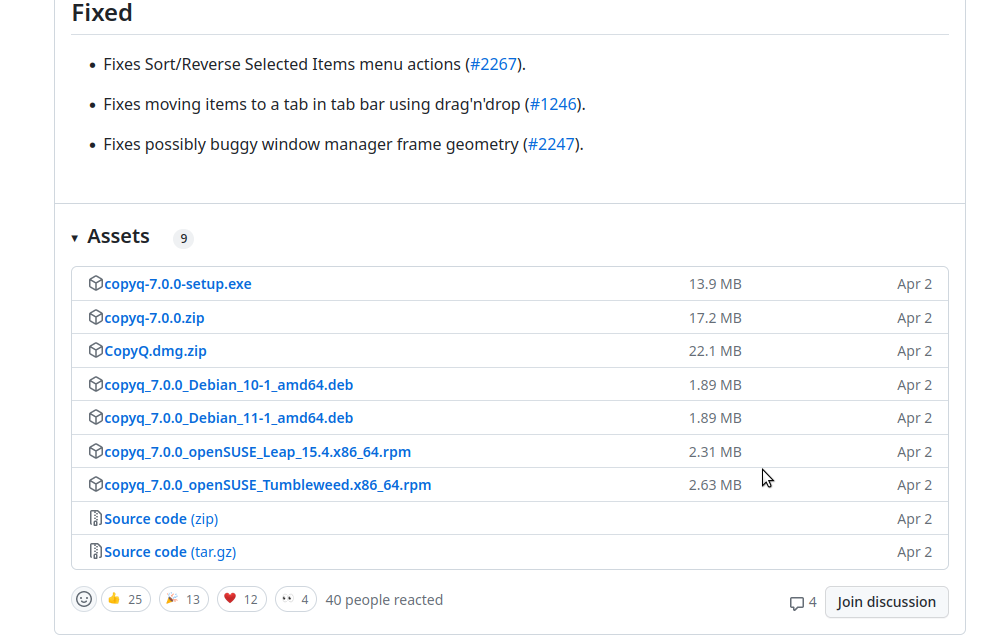Download copyq_7.0.0_Debian_10-1_amd64.deb
Image resolution: width=1006 pixels, height=639 pixels.
pos(228,385)
